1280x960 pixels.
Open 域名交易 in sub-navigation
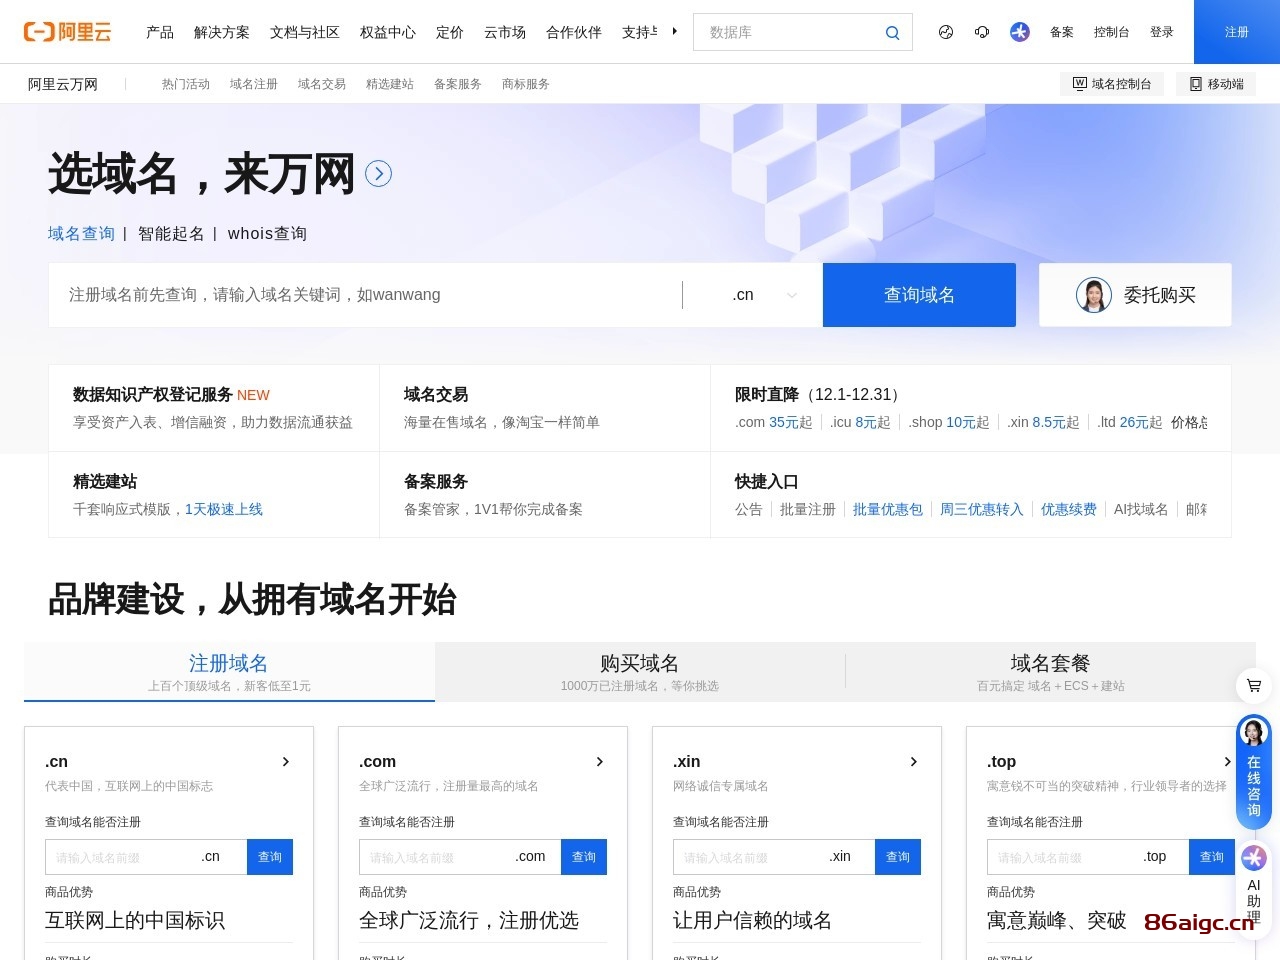(x=322, y=84)
